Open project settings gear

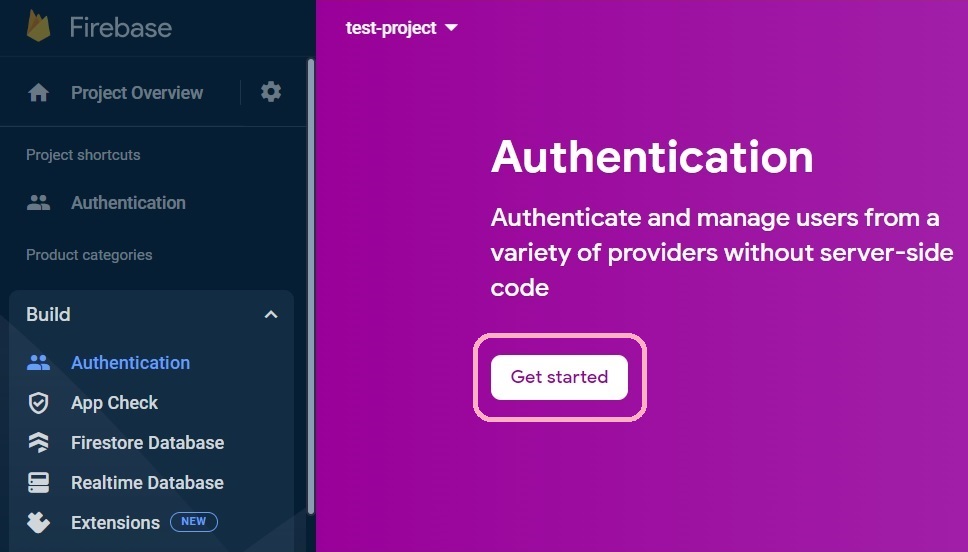click(271, 92)
